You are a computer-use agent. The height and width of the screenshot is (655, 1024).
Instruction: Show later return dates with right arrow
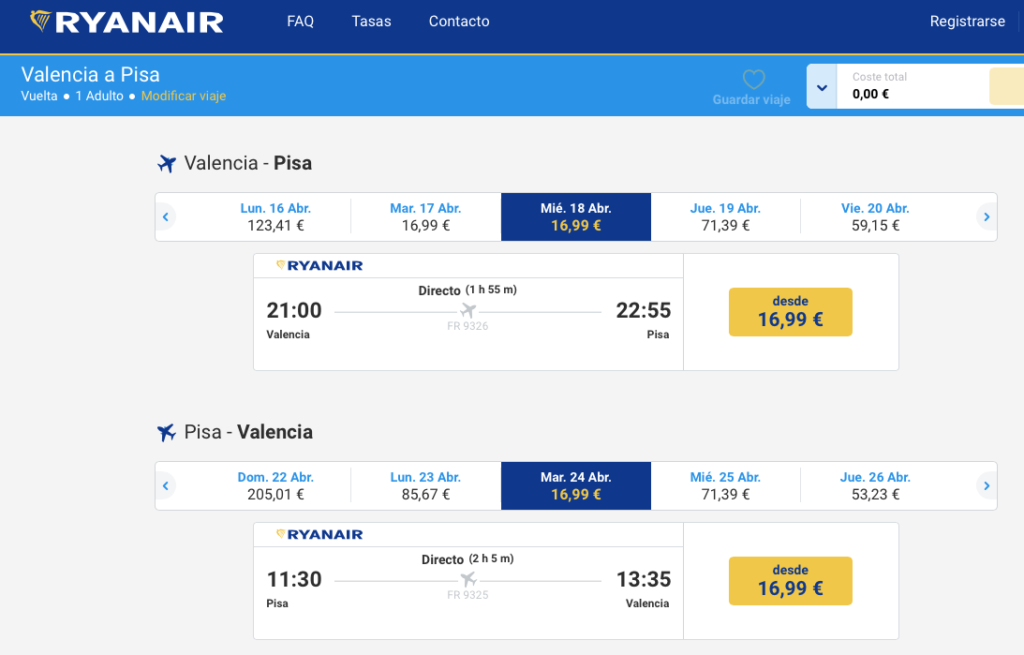coord(986,486)
